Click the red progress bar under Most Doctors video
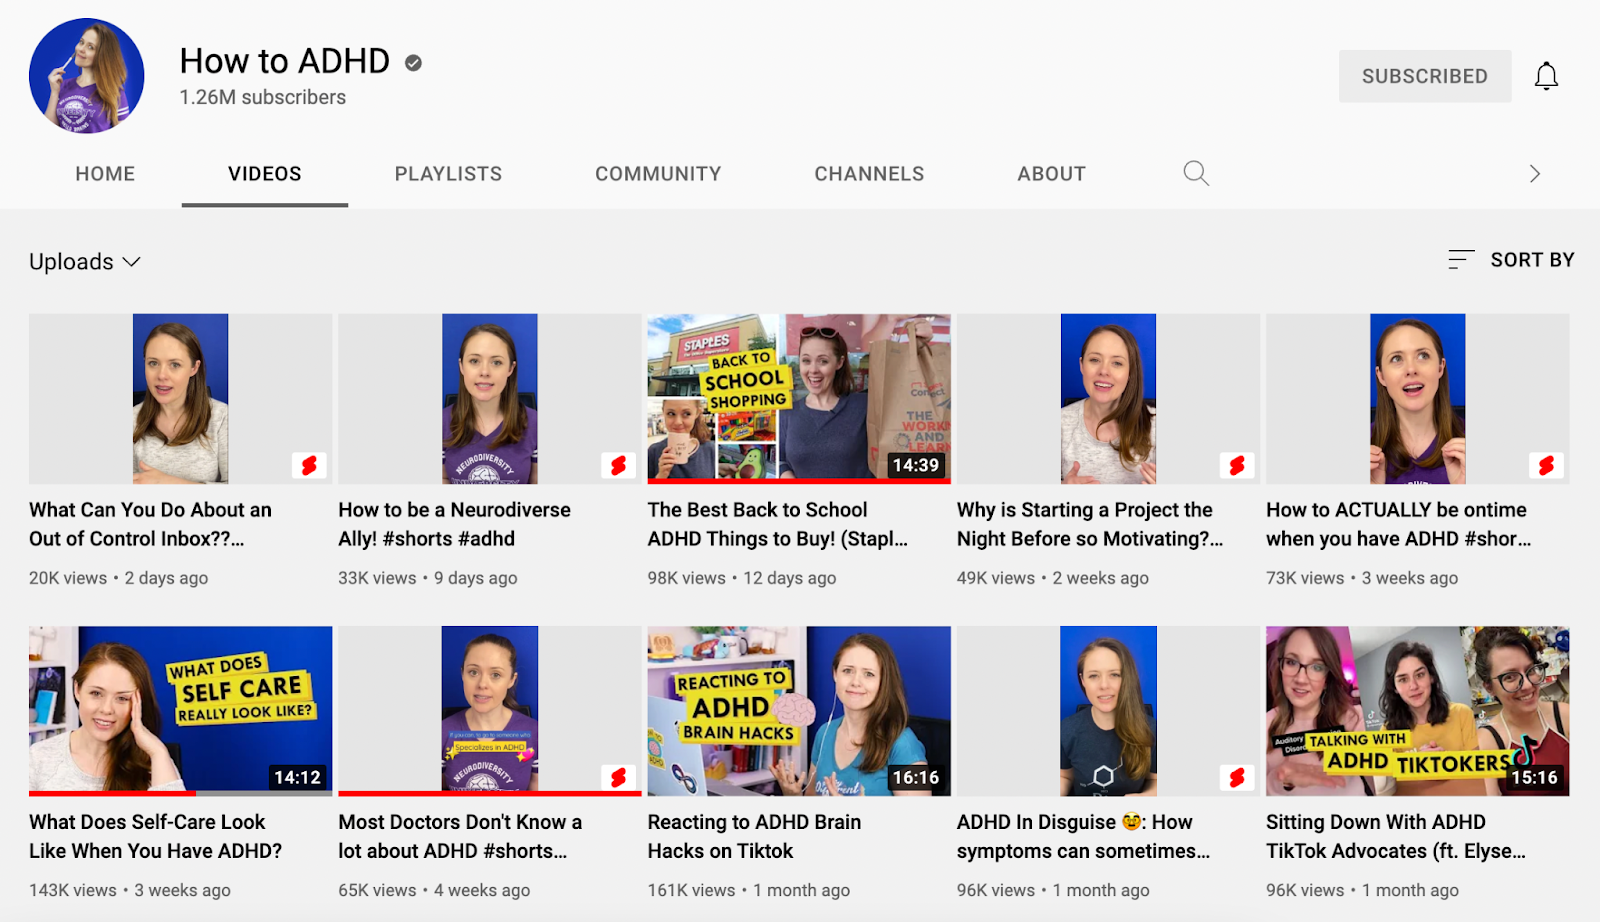The width and height of the screenshot is (1600, 922). tap(490, 793)
